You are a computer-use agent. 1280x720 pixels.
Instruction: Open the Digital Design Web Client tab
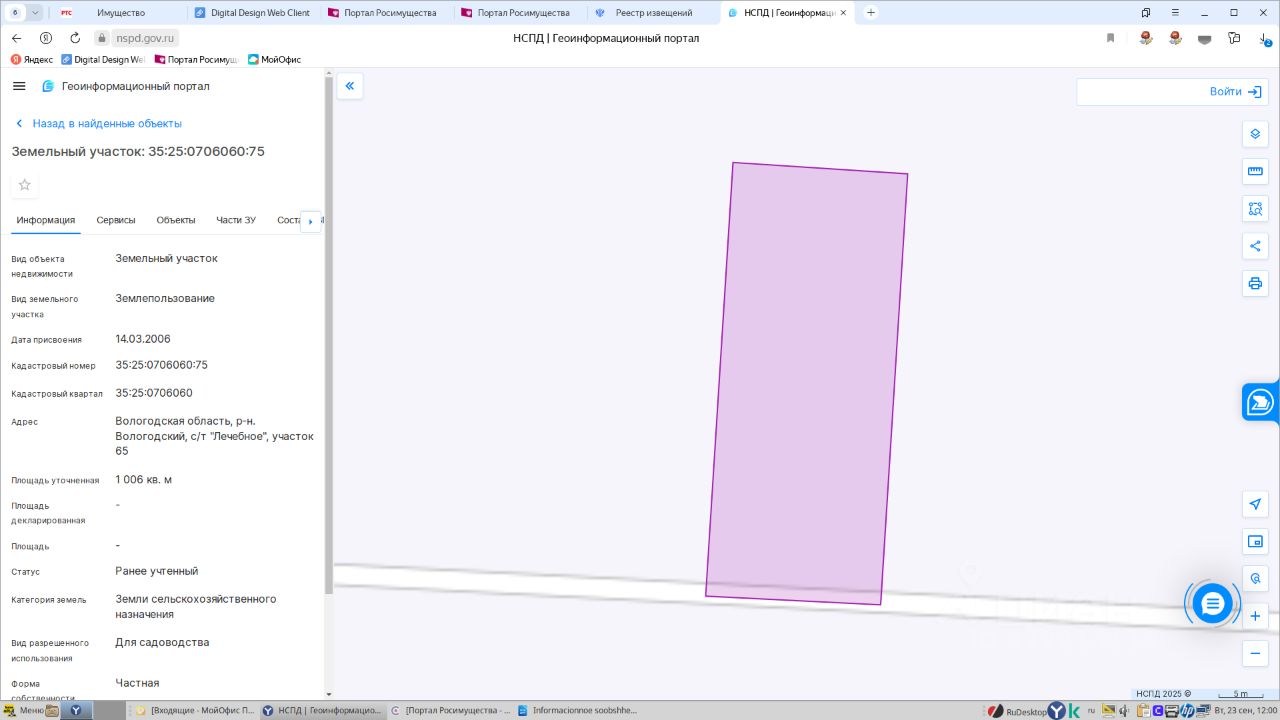tap(252, 13)
